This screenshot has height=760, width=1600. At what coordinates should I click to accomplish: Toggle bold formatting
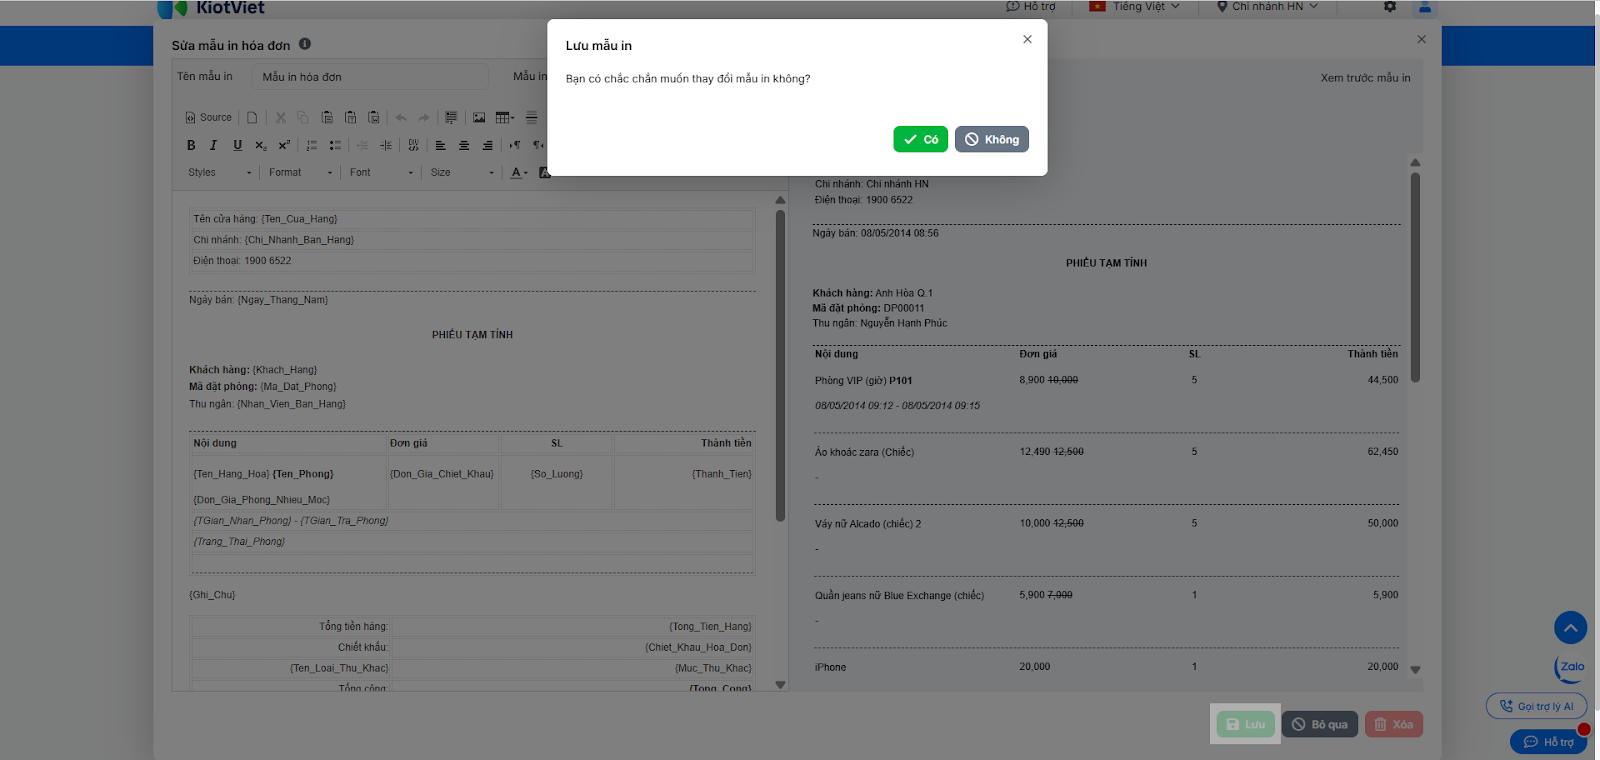click(191, 145)
